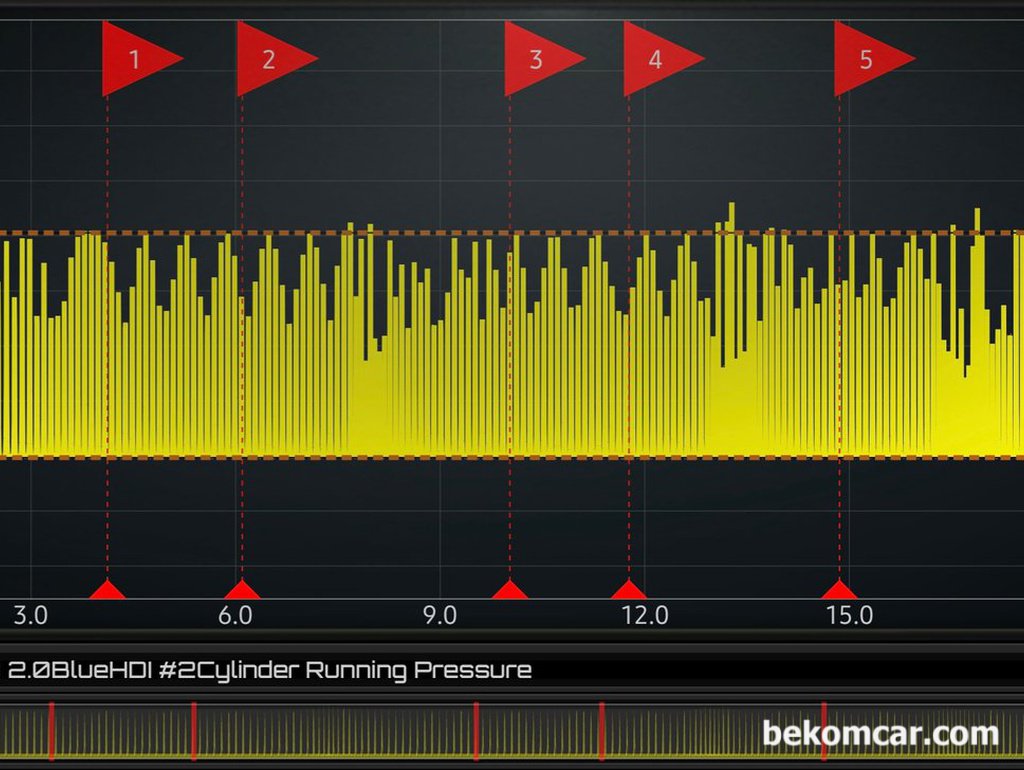Viewport: 1024px width, 770px height.
Task: Click the bottom axis triangle under flag 3
Action: click(509, 589)
